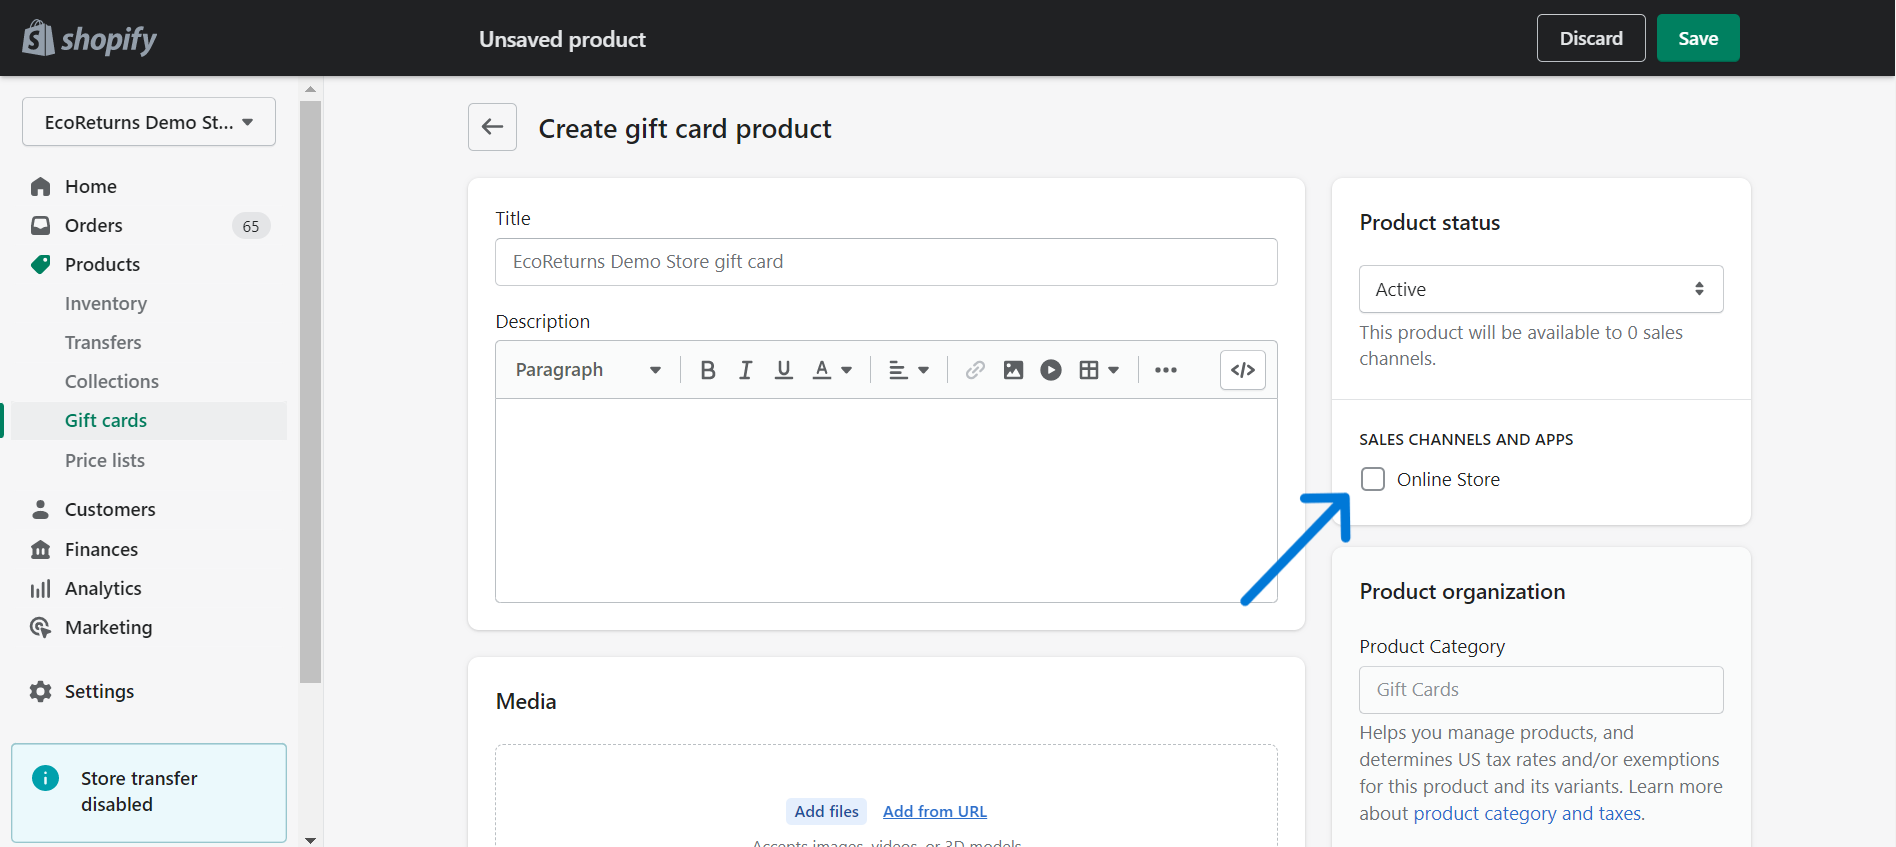This screenshot has height=847, width=1896.
Task: Show HTML code view button
Action: coord(1243,370)
